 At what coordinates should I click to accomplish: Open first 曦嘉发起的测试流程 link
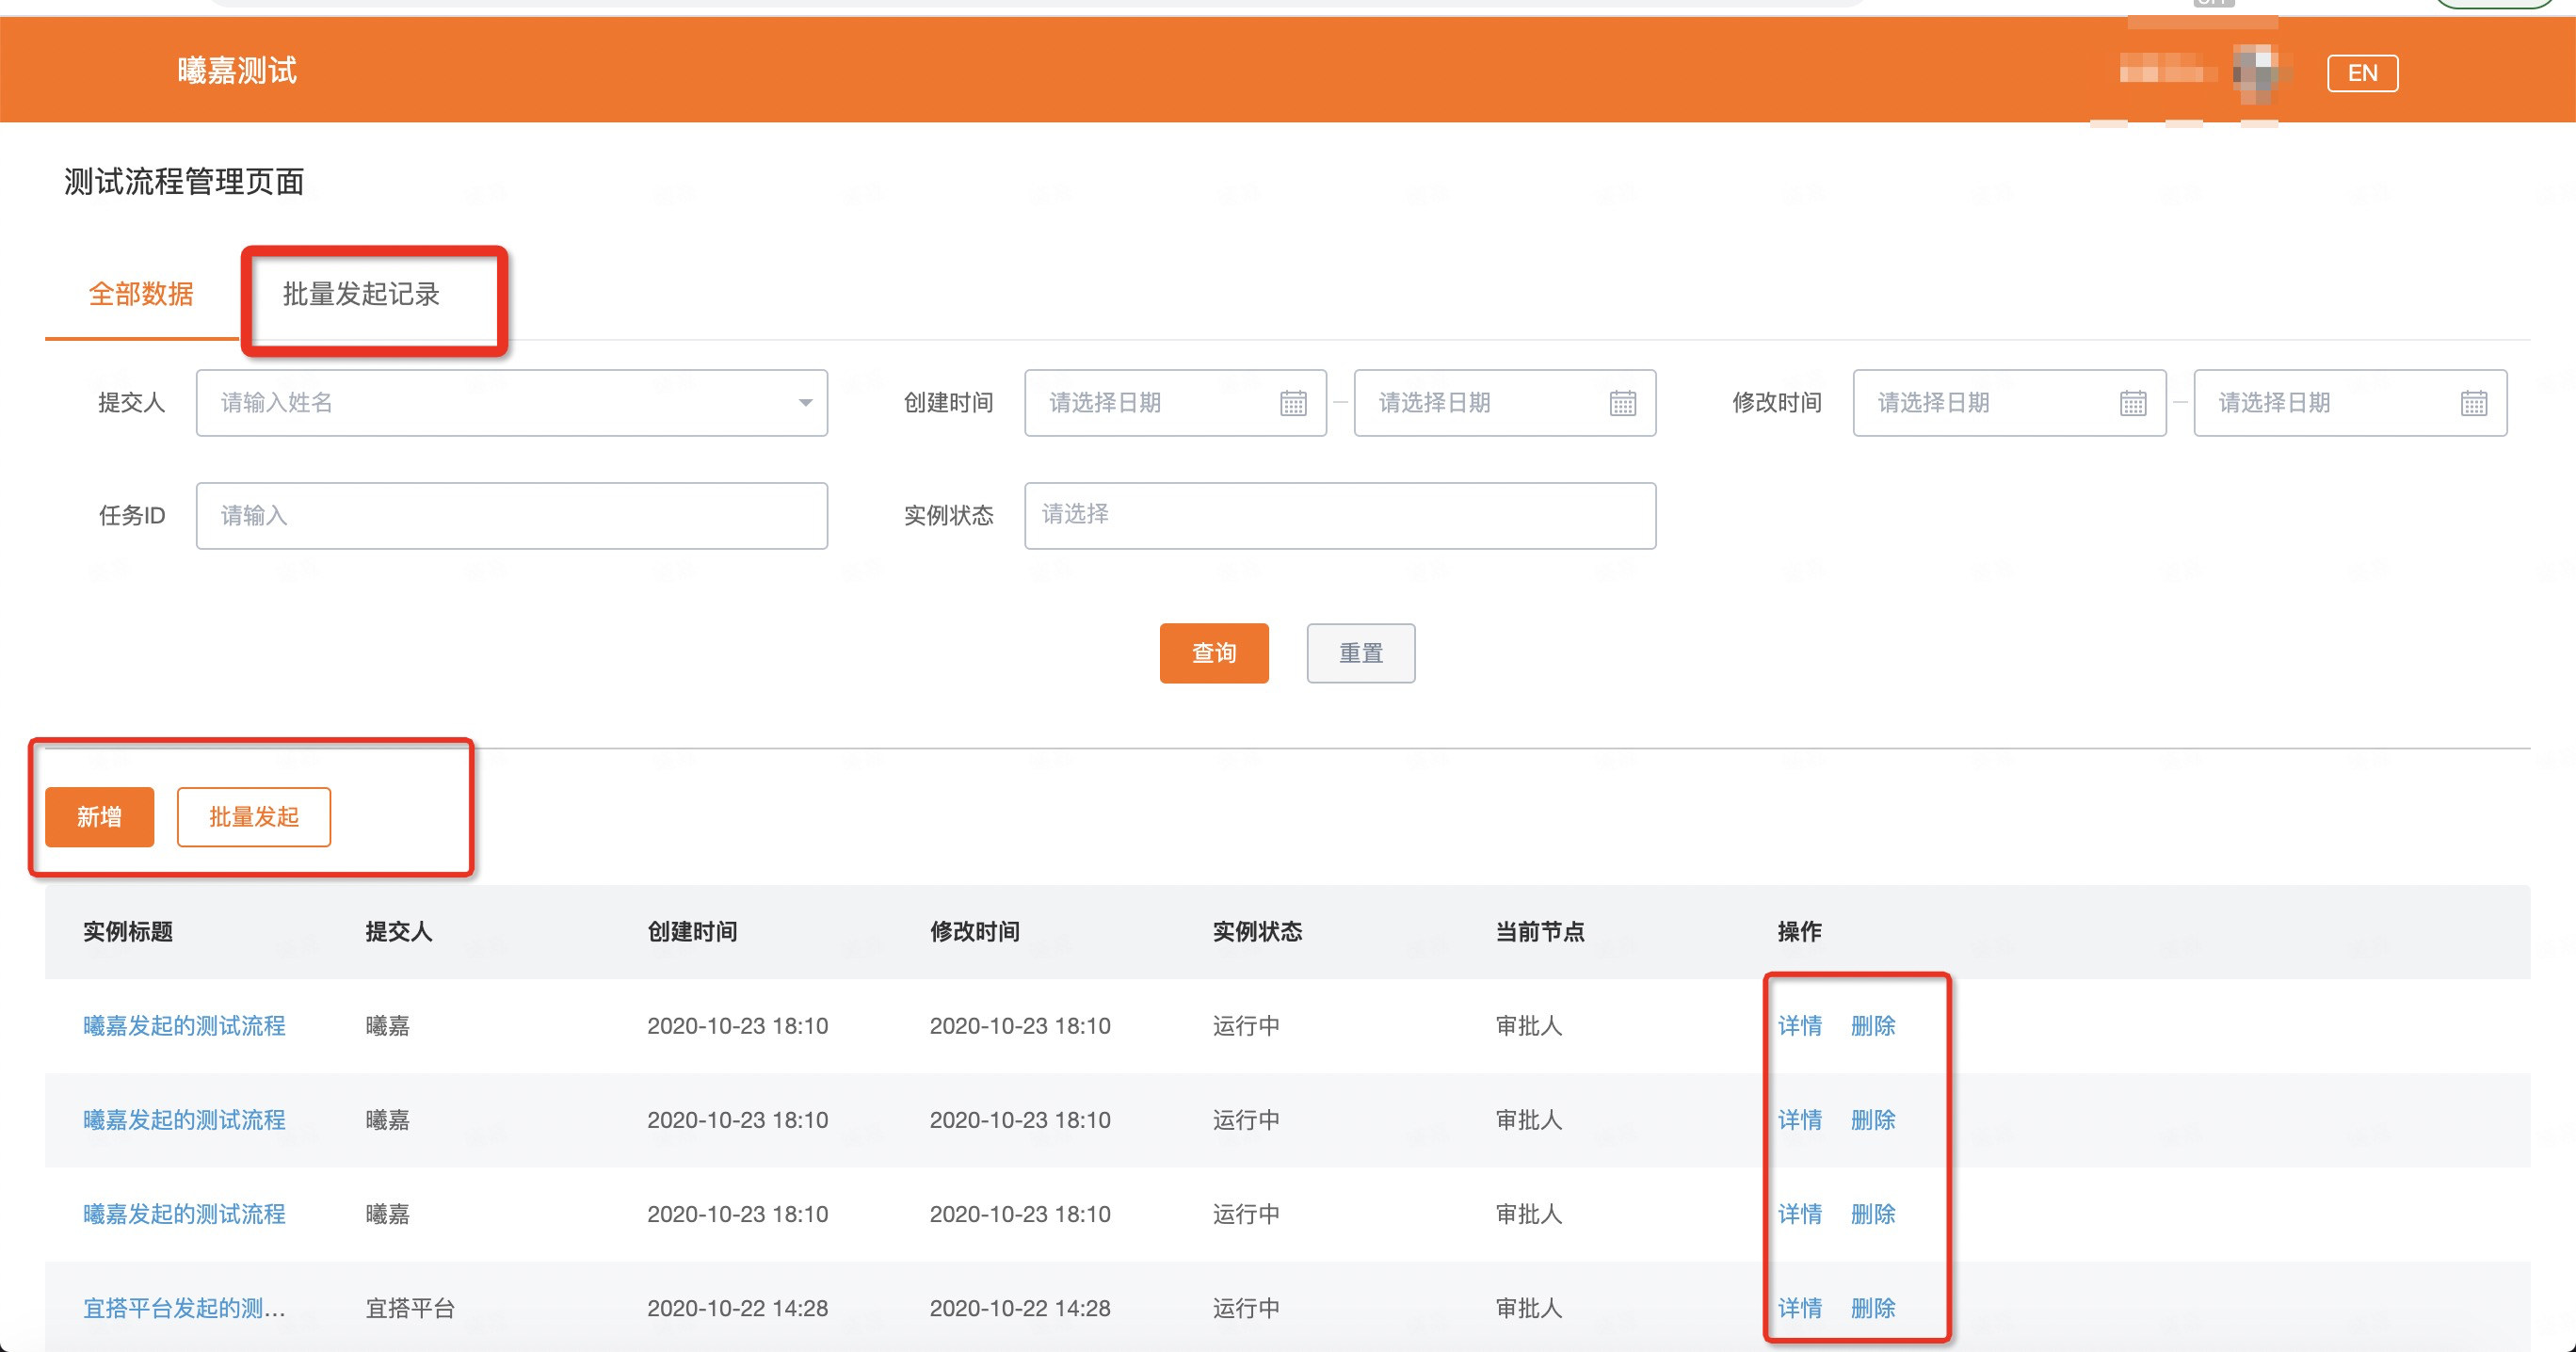click(x=184, y=1025)
